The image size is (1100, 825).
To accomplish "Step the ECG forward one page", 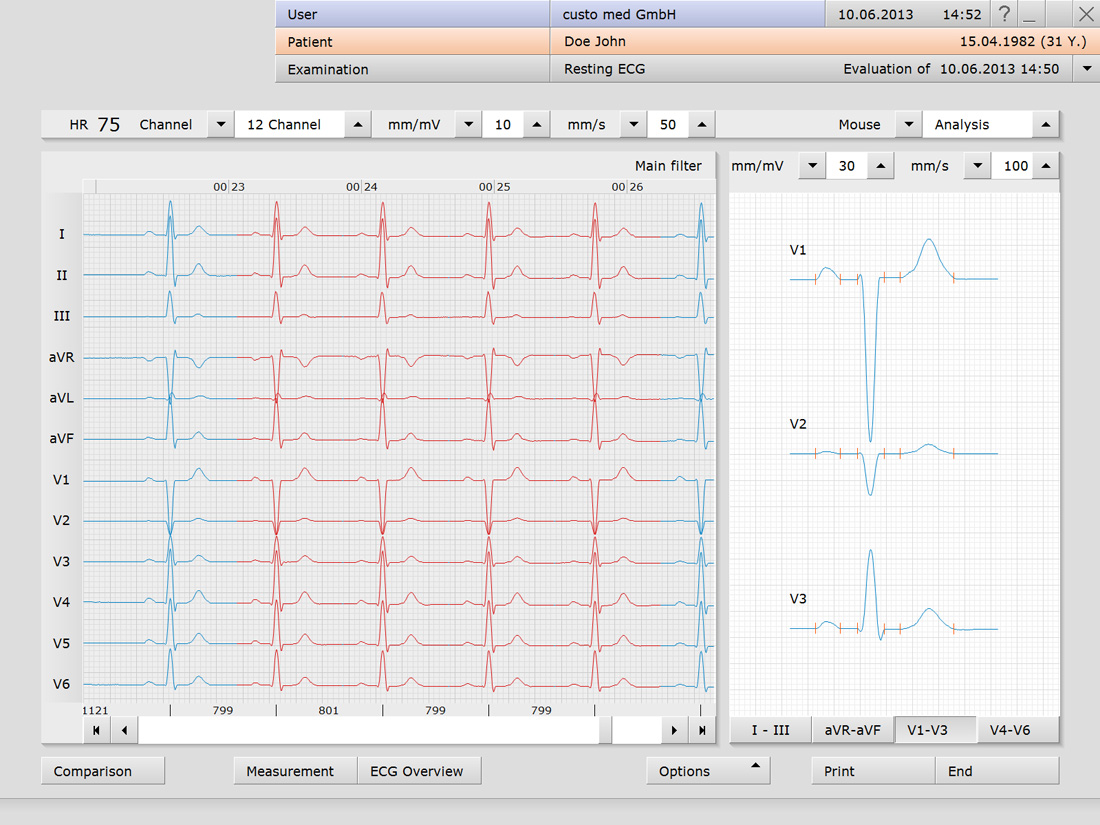I will pos(674,731).
